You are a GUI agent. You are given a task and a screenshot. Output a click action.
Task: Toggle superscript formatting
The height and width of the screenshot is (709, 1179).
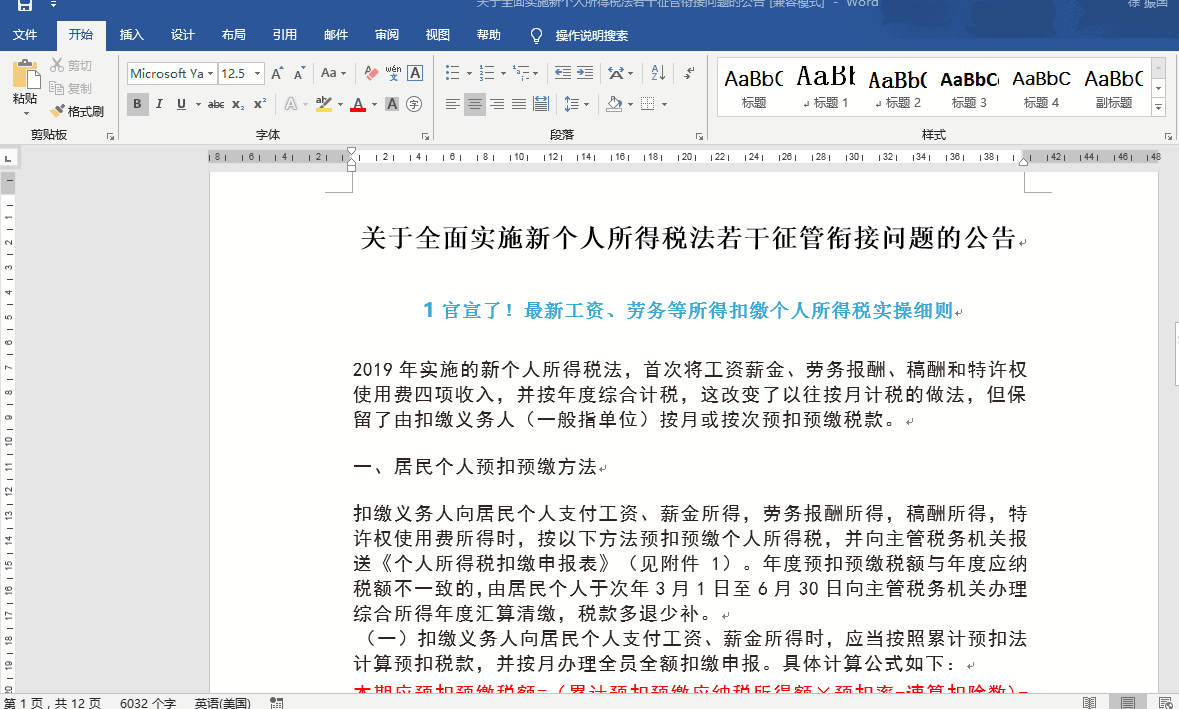click(x=258, y=103)
